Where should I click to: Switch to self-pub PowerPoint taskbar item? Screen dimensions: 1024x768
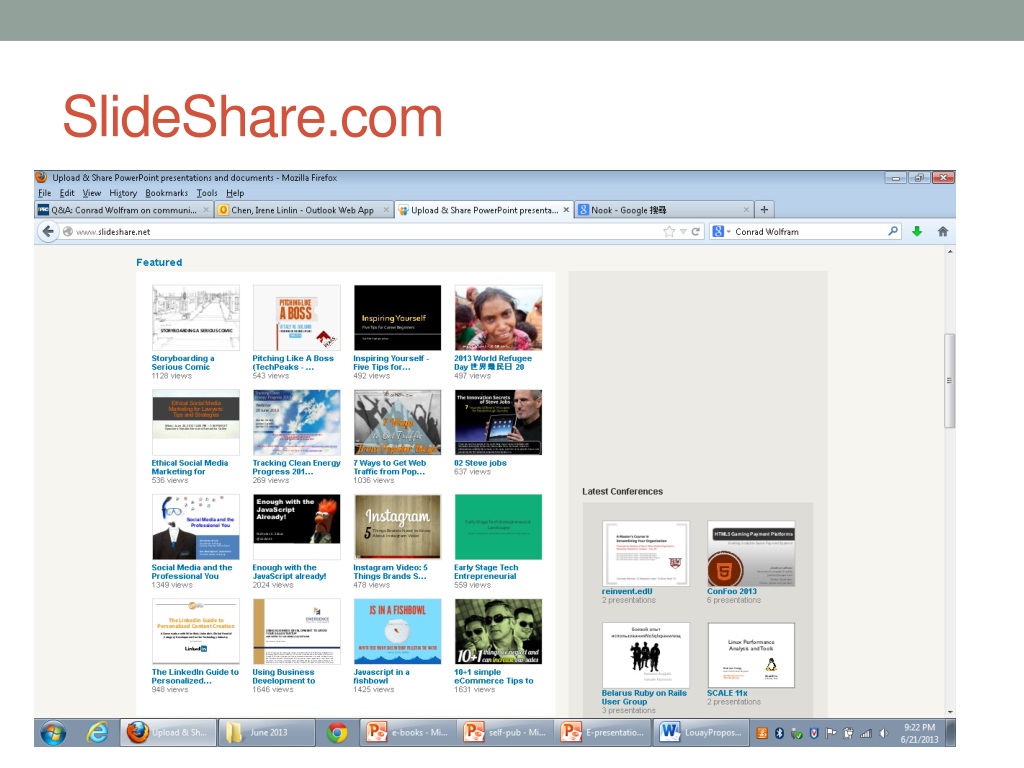(505, 733)
